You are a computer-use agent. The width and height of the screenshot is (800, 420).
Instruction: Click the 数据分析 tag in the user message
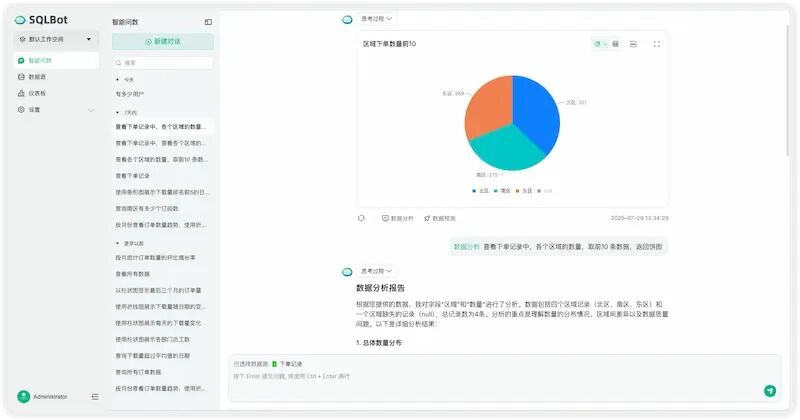coord(467,246)
